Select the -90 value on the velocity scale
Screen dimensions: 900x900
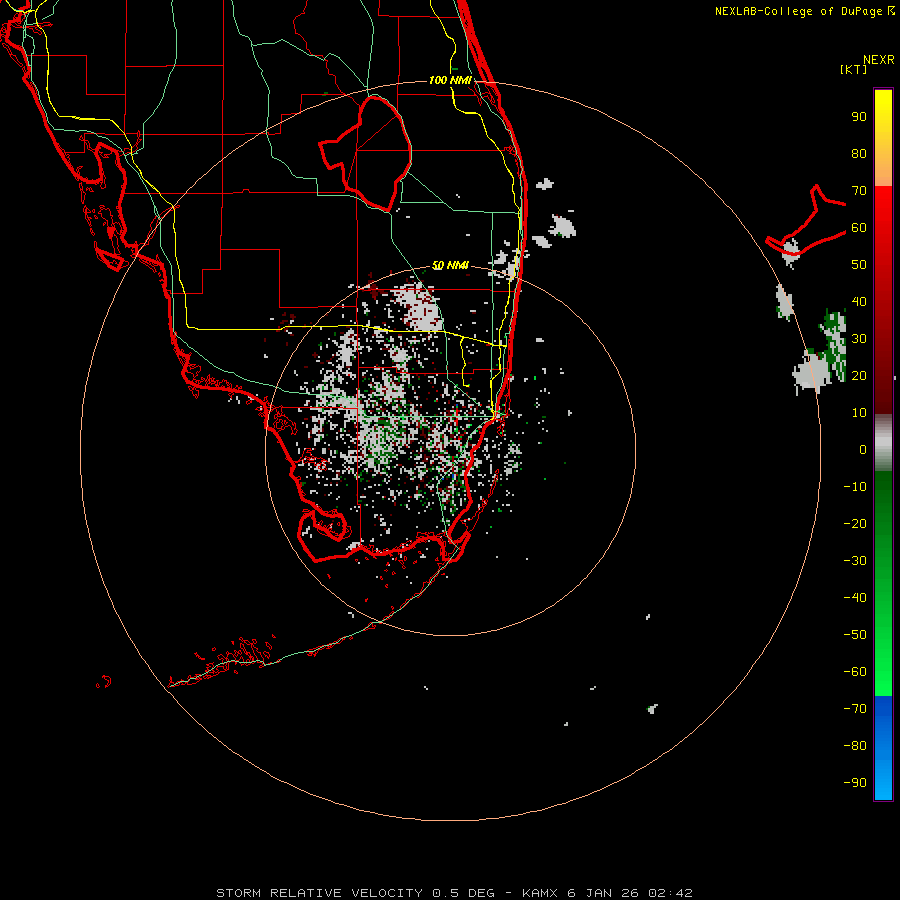[855, 782]
